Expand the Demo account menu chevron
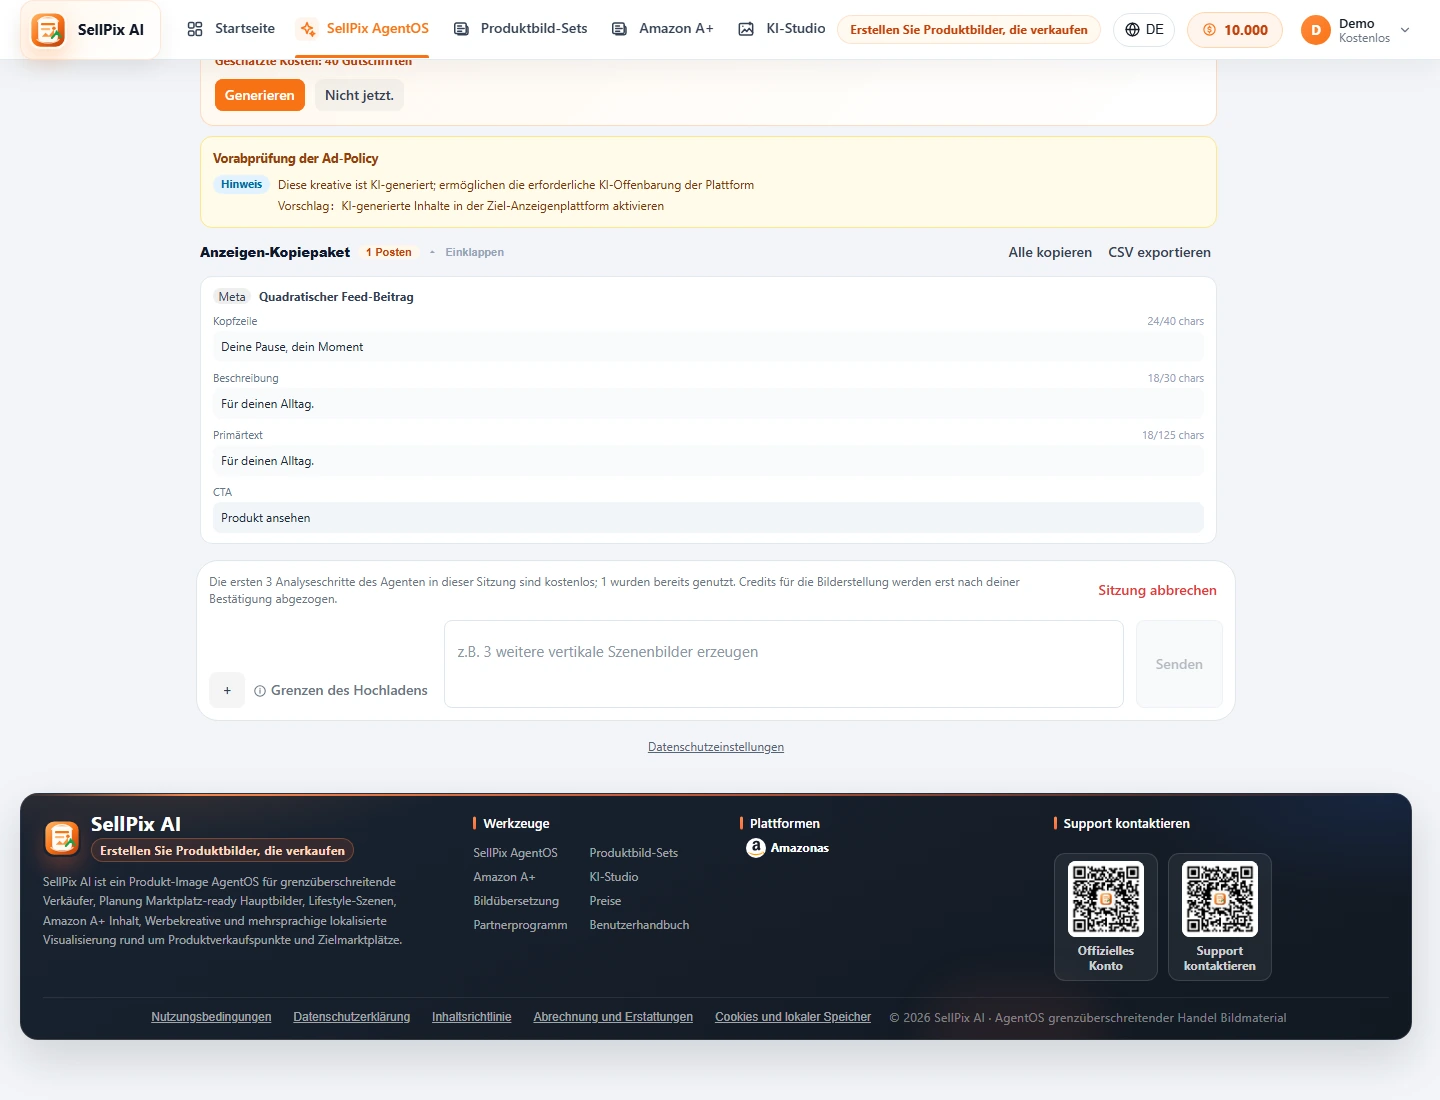1440x1100 pixels. 1405,30
